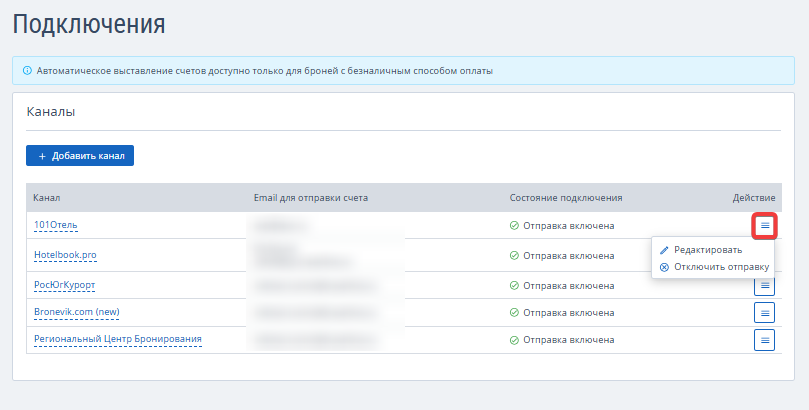This screenshot has width=809, height=410.
Task: Click the crossed-circle icon beside Отключить отправку
Action: coord(664,267)
